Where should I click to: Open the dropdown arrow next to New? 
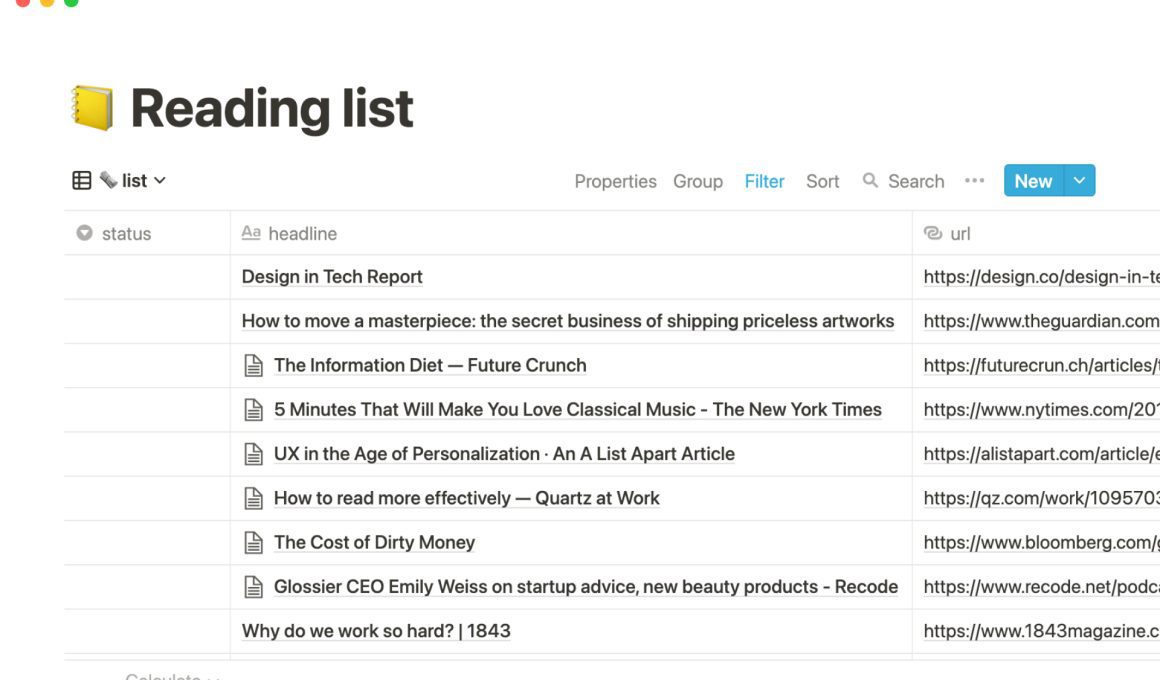[1079, 181]
